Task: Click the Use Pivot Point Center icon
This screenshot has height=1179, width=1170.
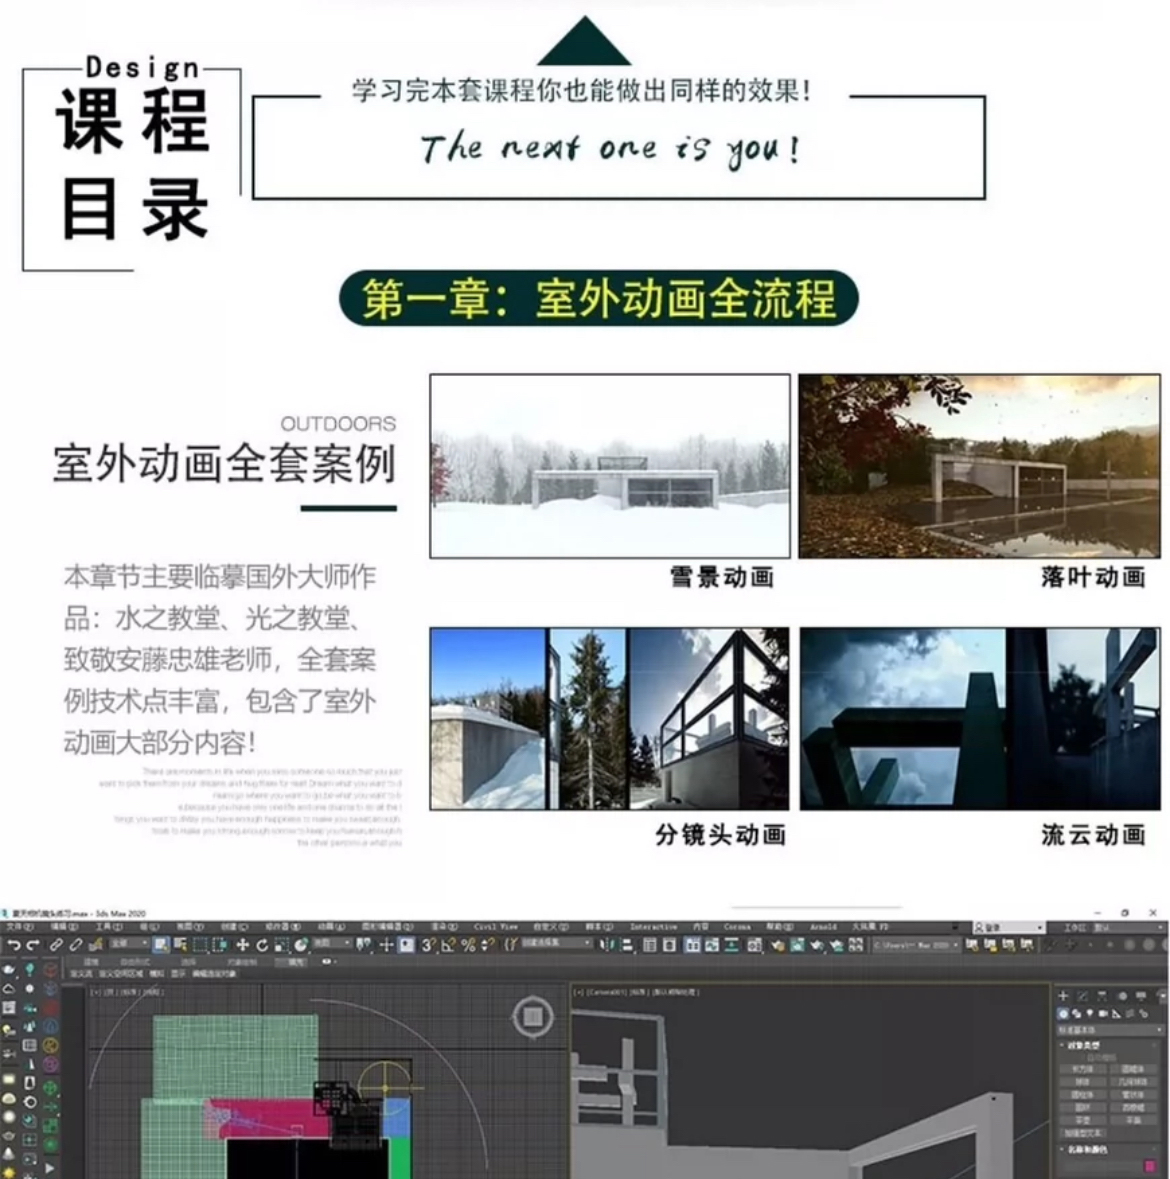Action: click(364, 944)
